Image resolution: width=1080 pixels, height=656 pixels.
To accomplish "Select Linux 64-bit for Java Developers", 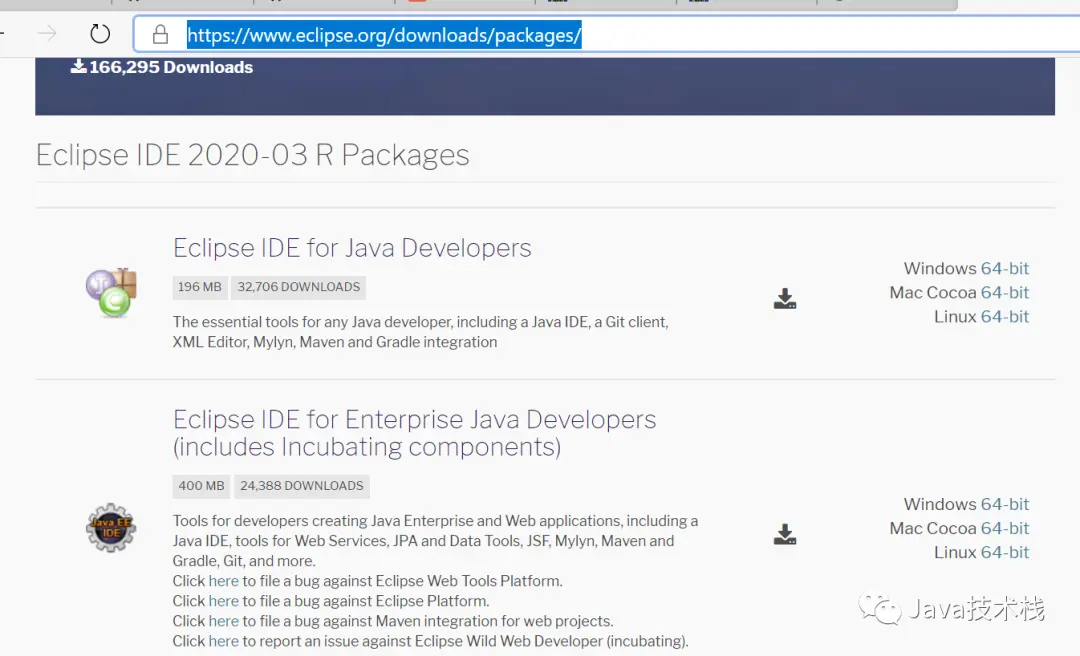I will (x=1004, y=316).
